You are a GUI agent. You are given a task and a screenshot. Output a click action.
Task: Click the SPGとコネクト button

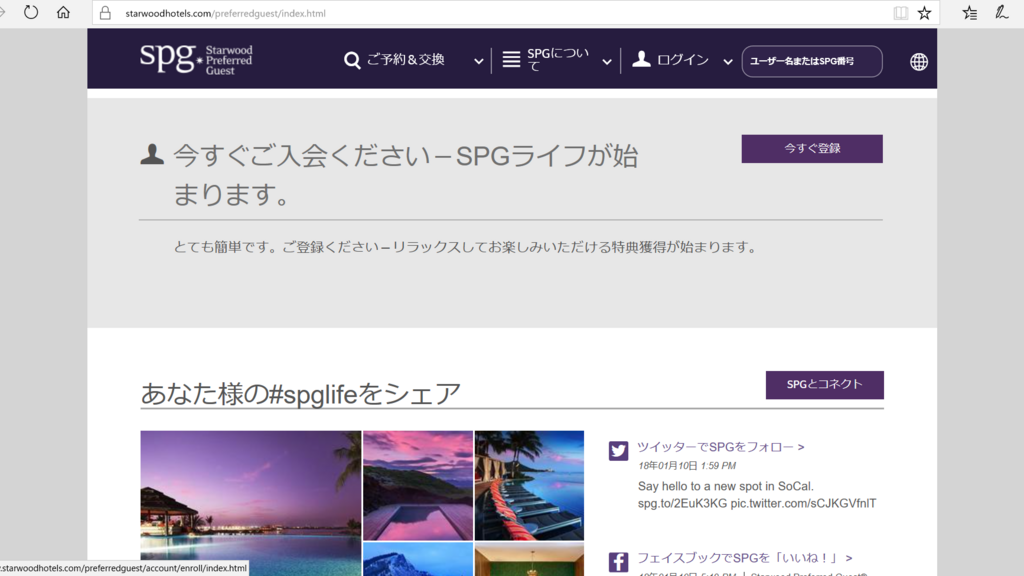825,385
